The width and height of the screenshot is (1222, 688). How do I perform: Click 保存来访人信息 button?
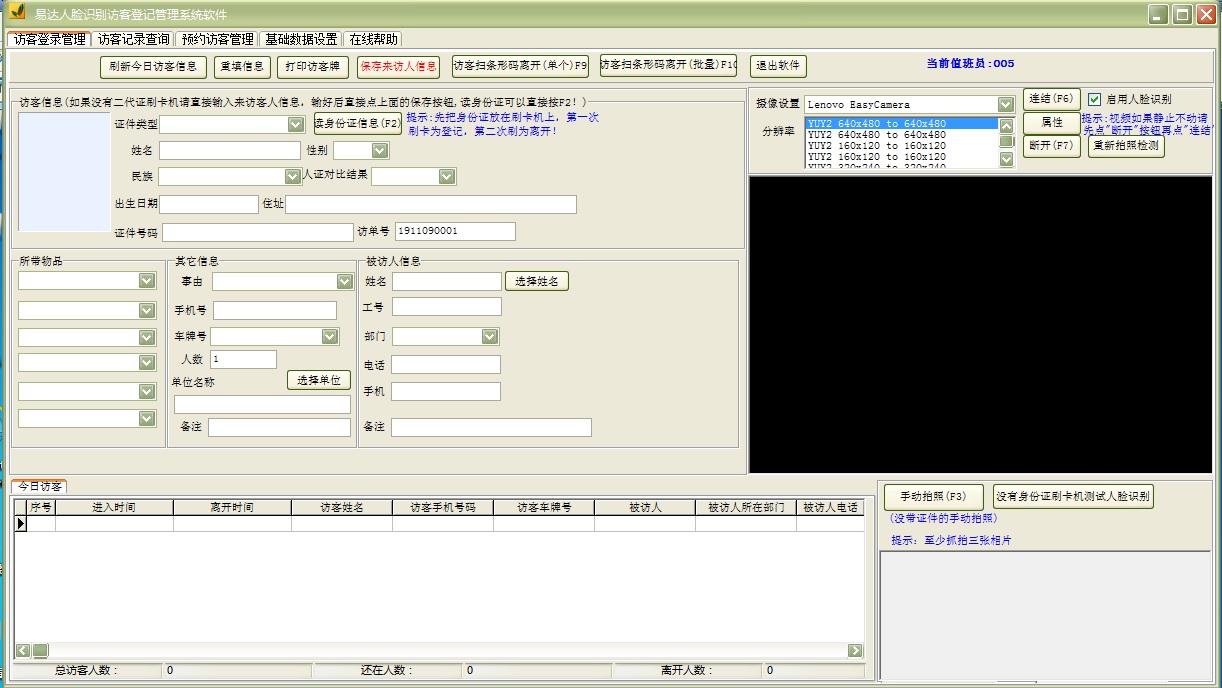[x=398, y=66]
